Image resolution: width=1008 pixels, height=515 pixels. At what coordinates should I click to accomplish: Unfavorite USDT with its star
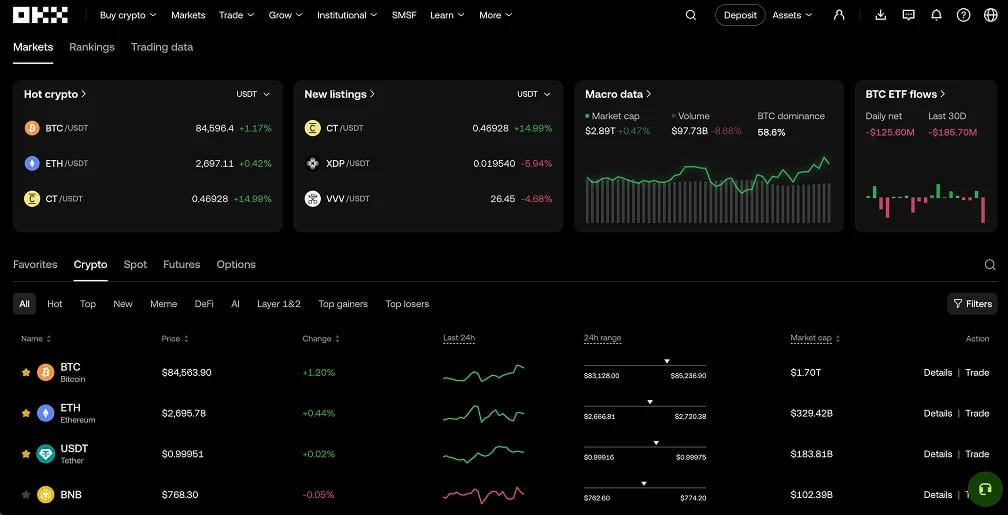pyautogui.click(x=26, y=454)
